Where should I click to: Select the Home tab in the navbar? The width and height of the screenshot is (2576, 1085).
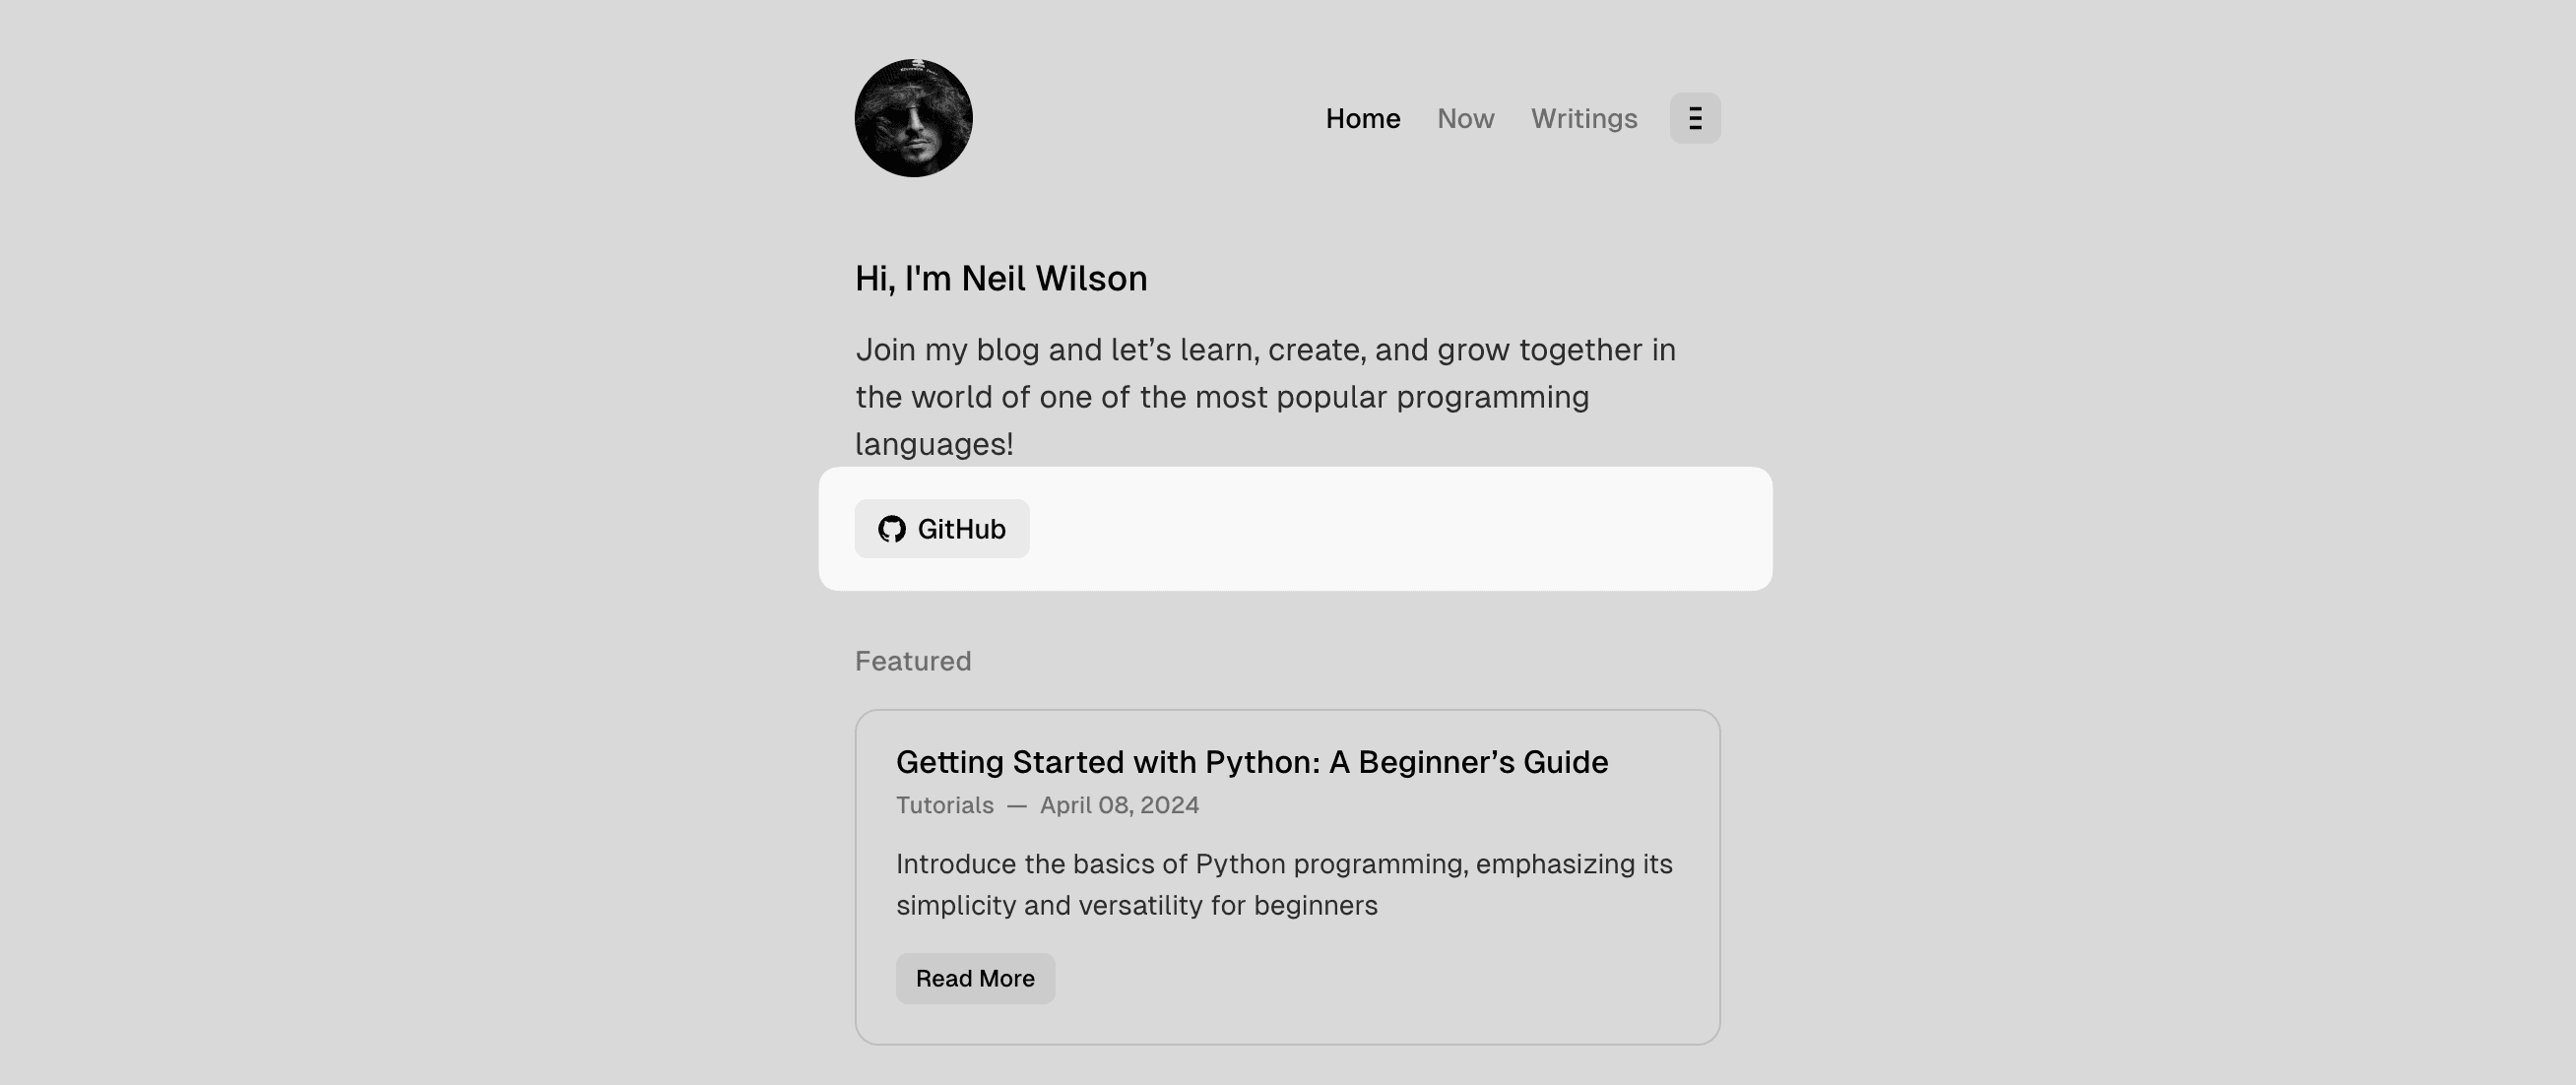pos(1363,118)
